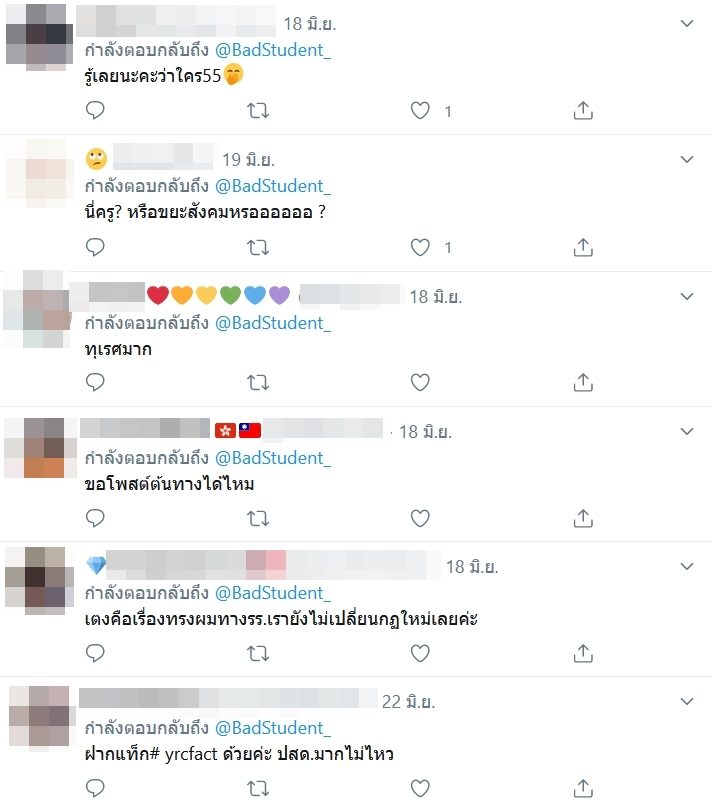Screen dimensions: 712x808
Task: Retweet the นี่ครู? หรือขยะสังคม tweet
Action: (258, 247)
